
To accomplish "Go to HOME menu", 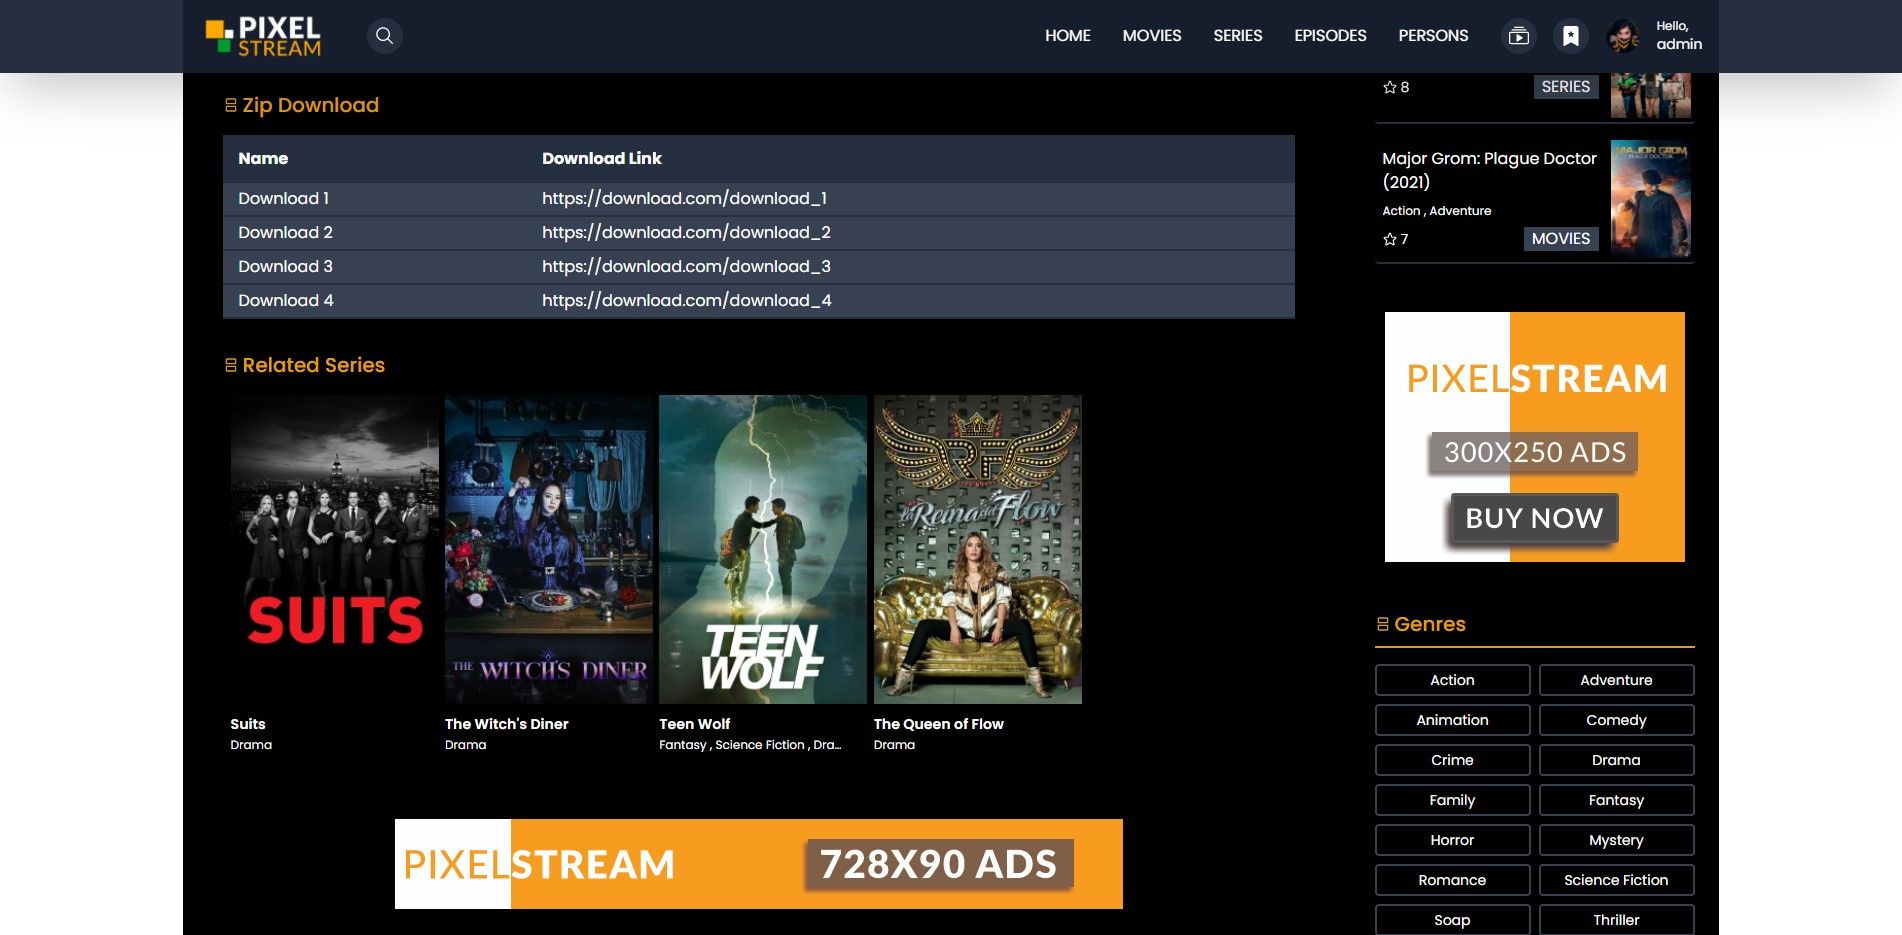I will (x=1068, y=36).
